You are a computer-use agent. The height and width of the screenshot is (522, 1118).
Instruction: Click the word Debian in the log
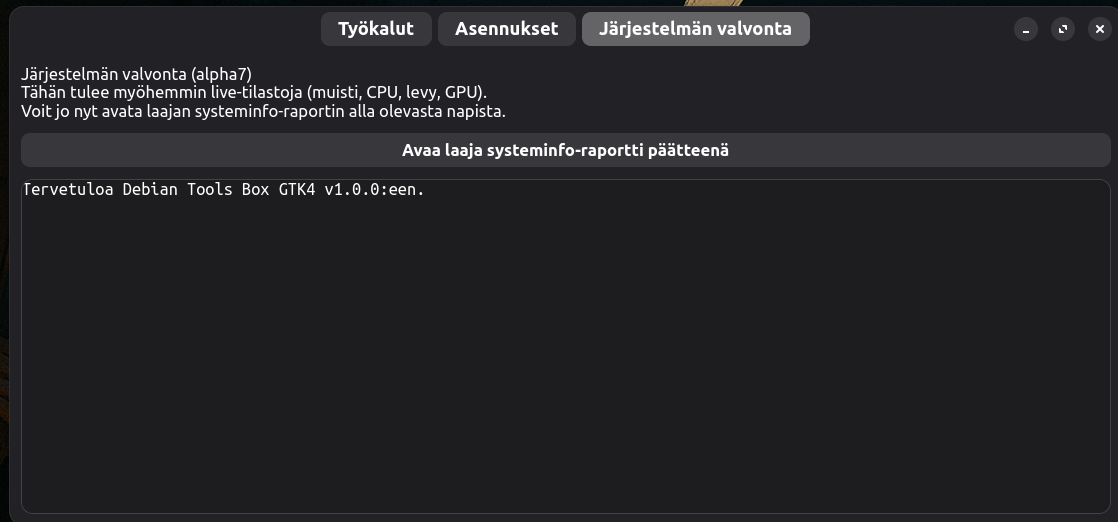pos(150,190)
